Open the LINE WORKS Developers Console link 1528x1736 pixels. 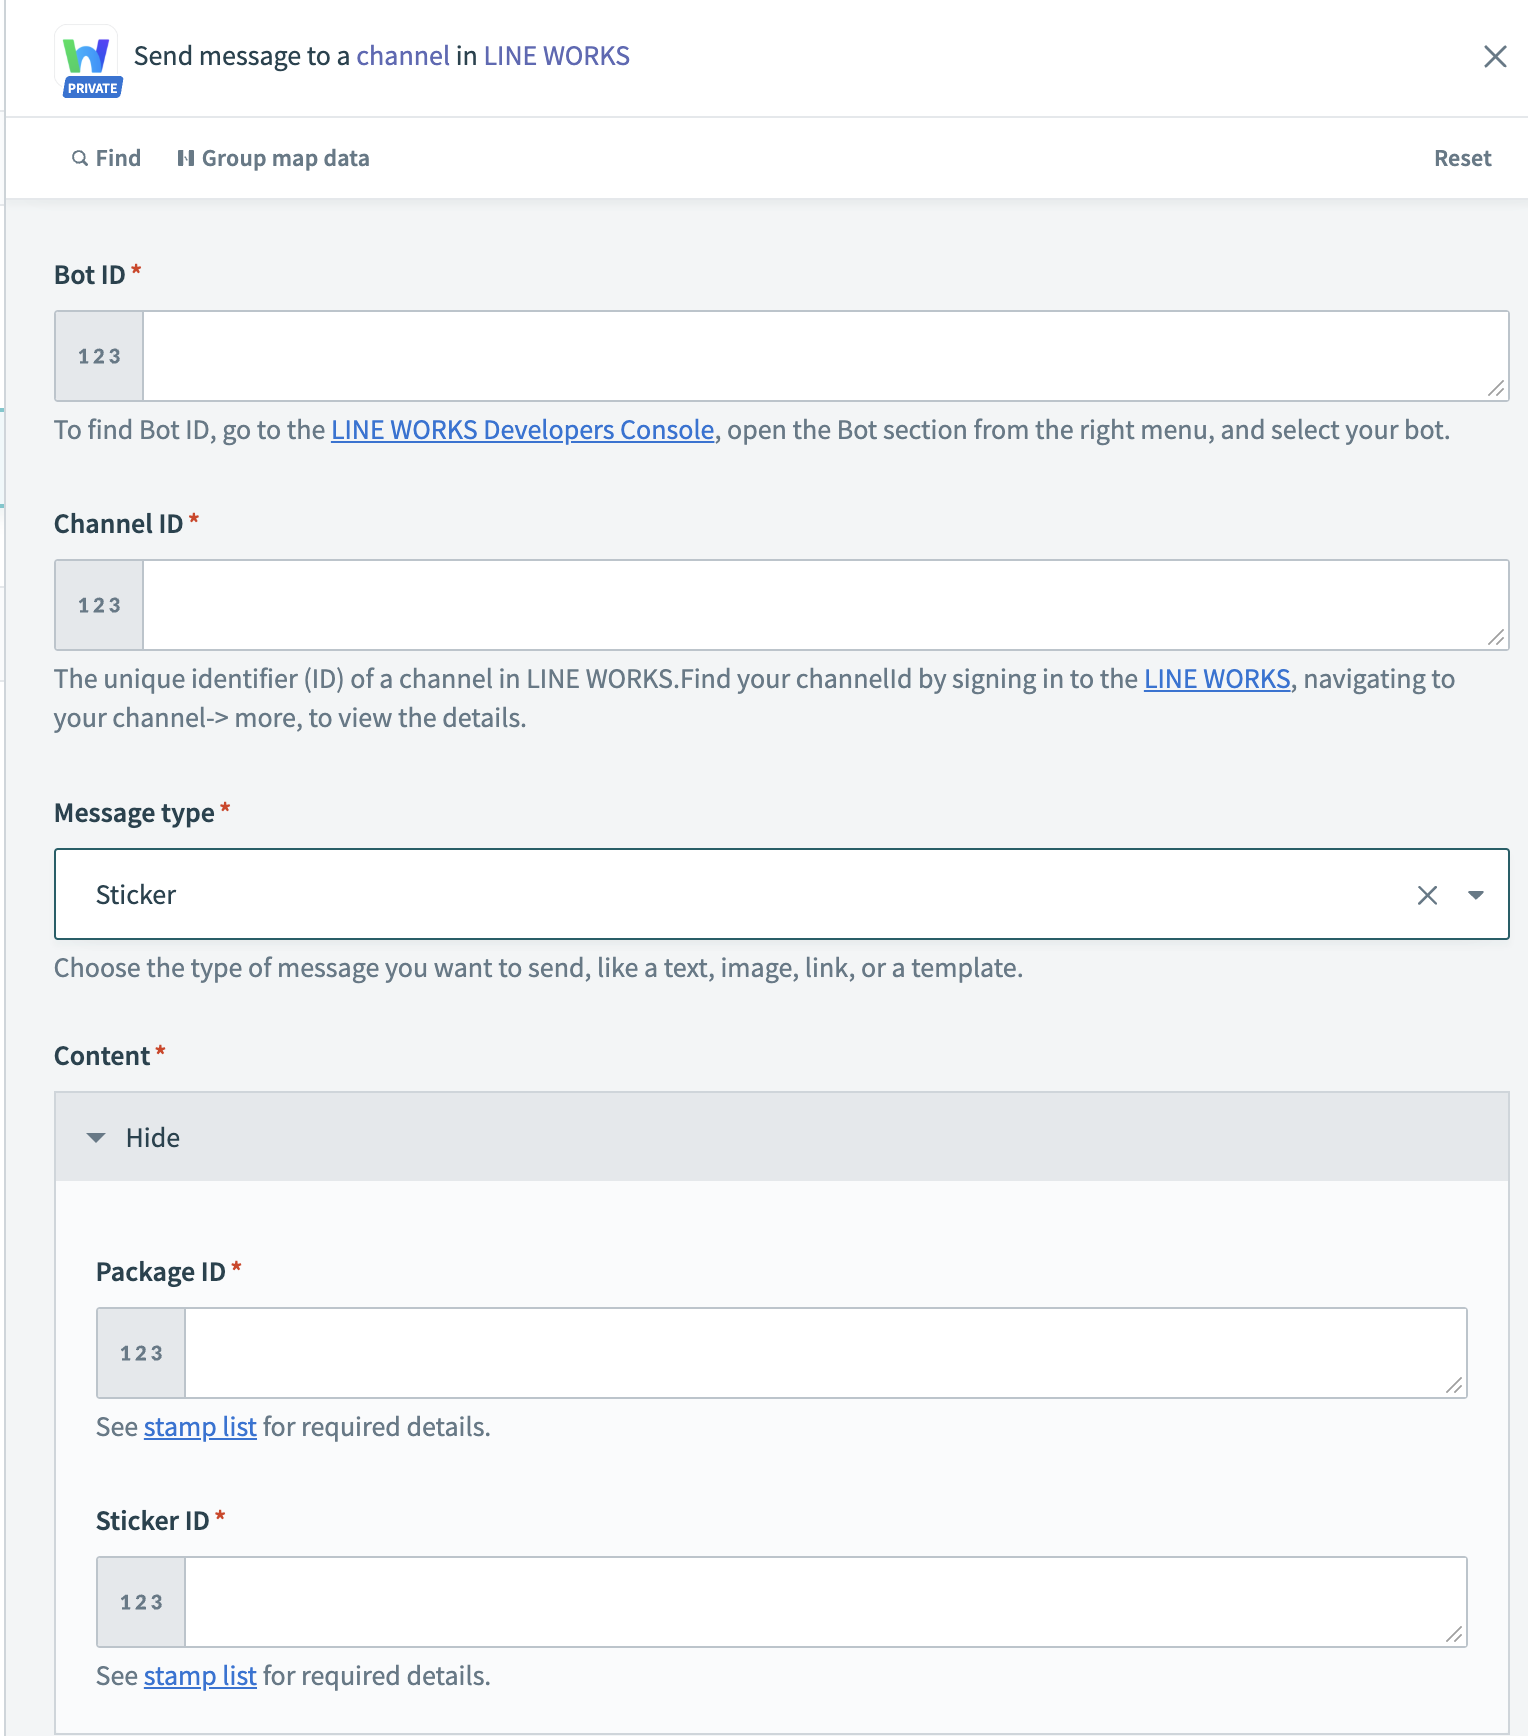point(521,430)
